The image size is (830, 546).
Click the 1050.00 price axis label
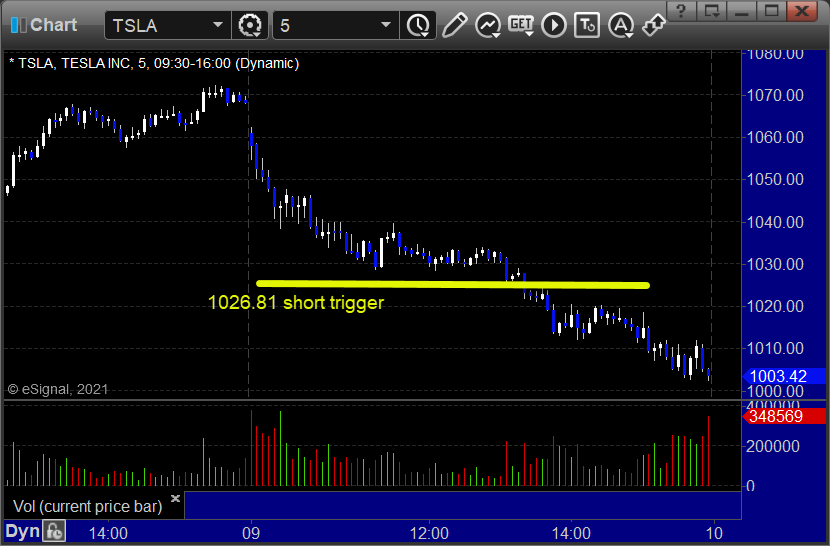[x=775, y=180]
